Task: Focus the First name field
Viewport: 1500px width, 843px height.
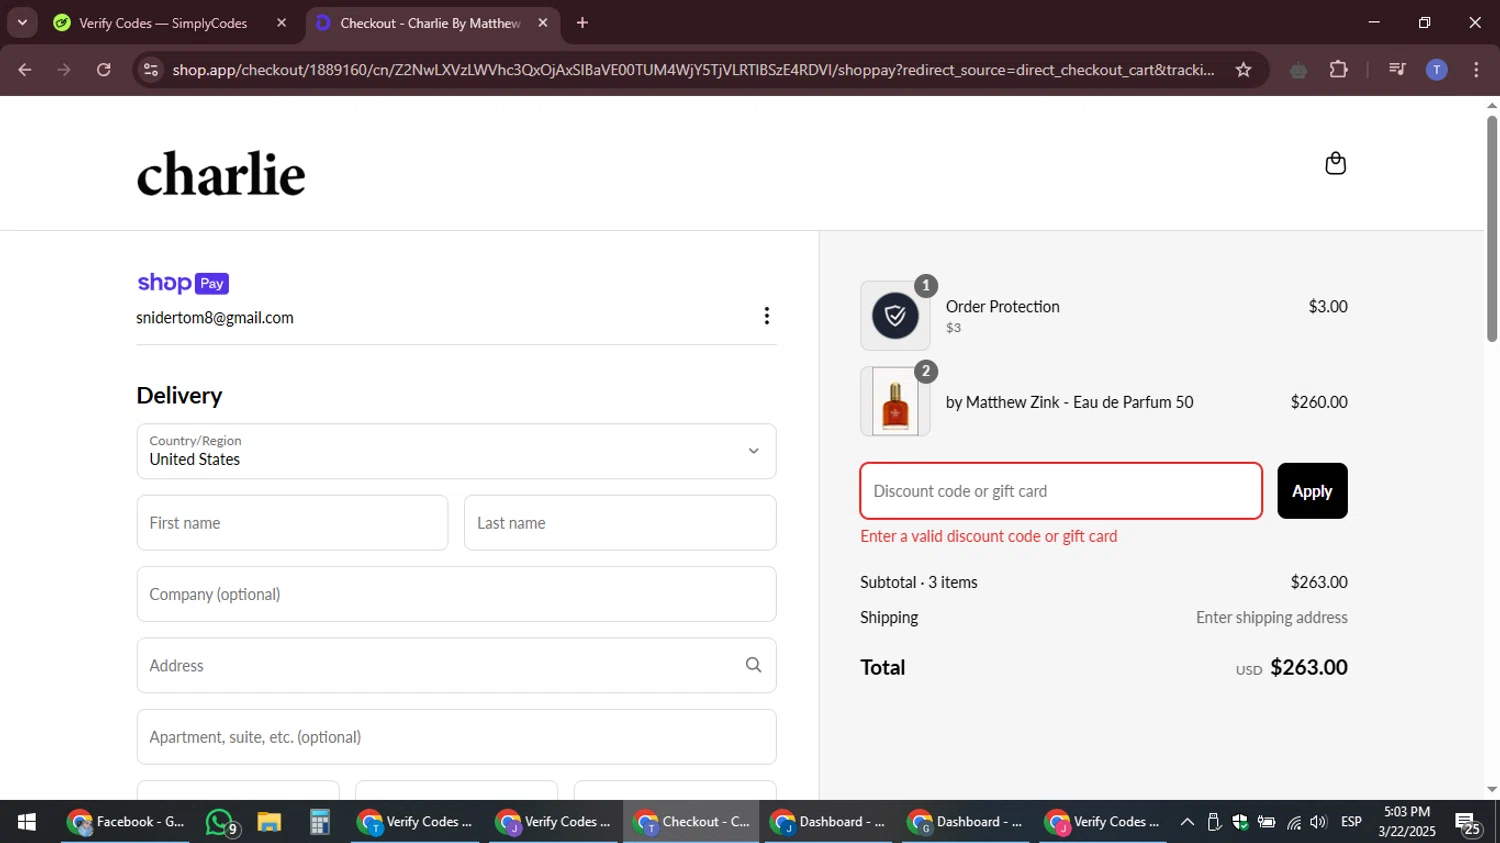Action: (292, 523)
